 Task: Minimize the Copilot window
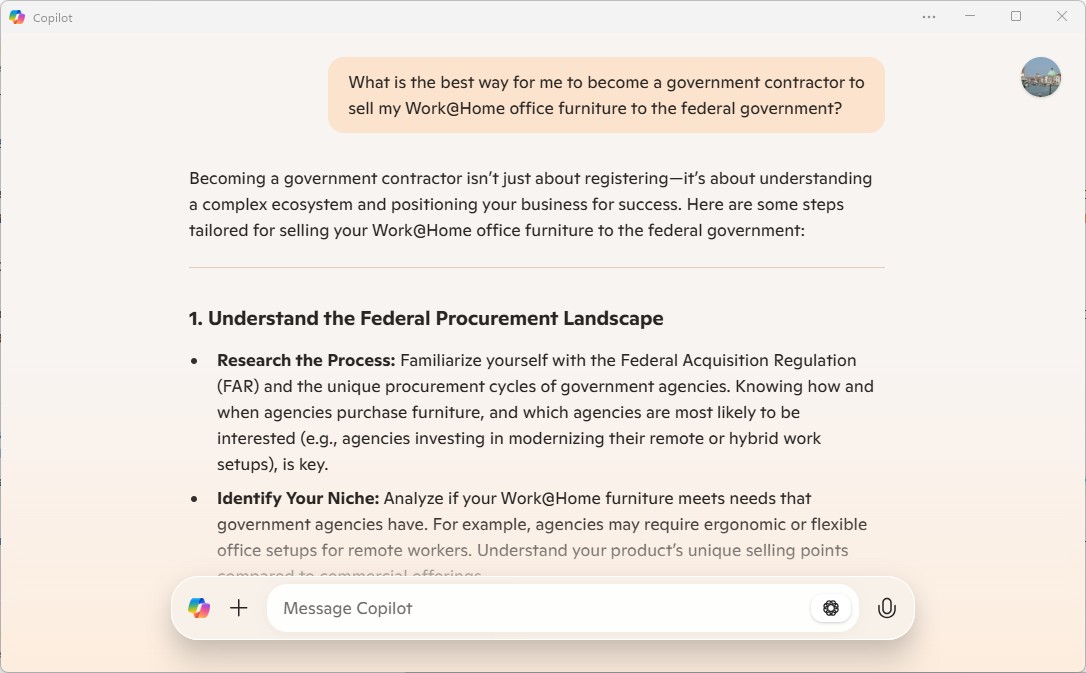point(970,17)
